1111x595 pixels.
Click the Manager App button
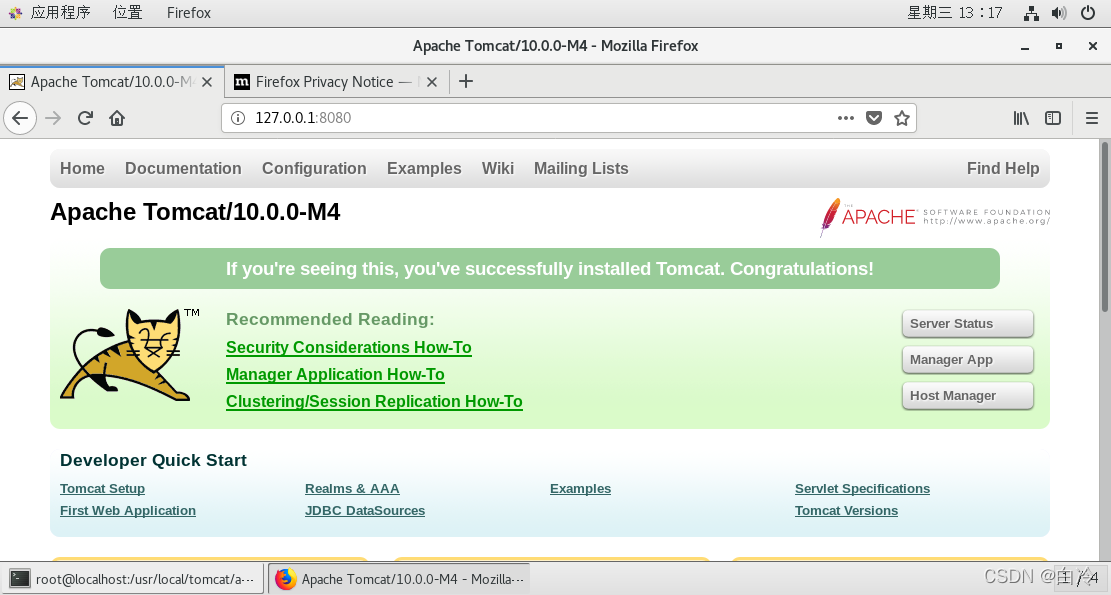click(967, 360)
